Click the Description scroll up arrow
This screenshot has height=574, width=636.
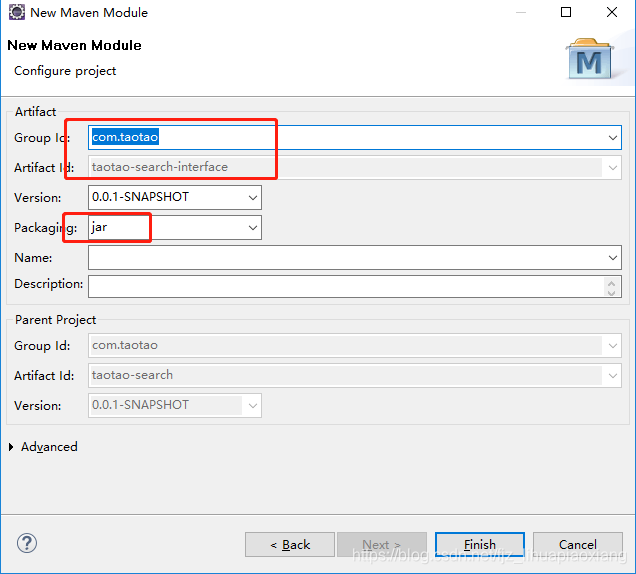612,282
